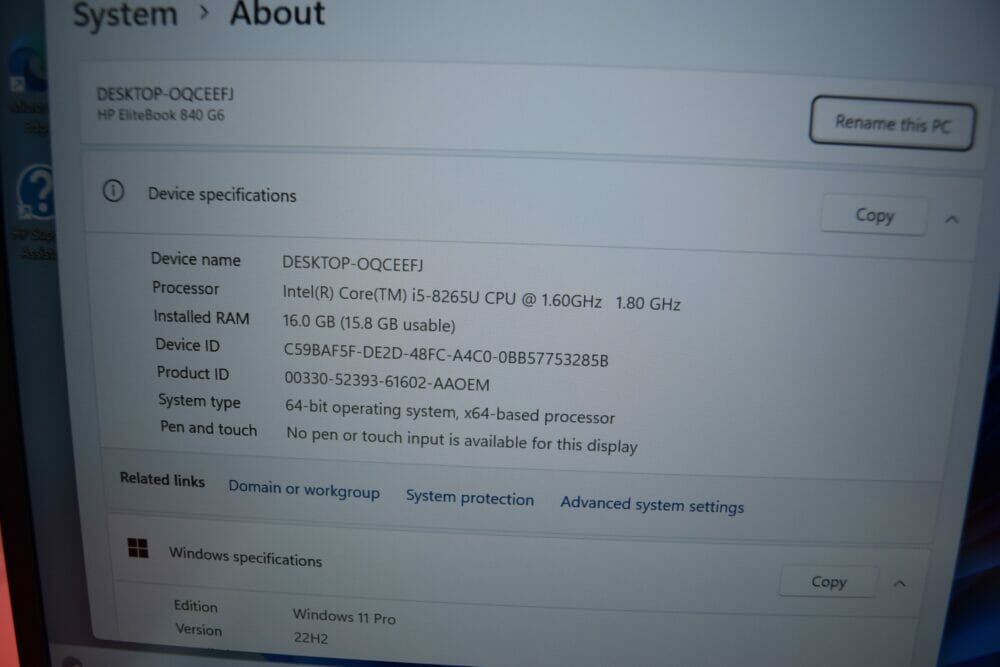The width and height of the screenshot is (1000, 667).
Task: Click the Windows specifications heading
Action: [246, 557]
